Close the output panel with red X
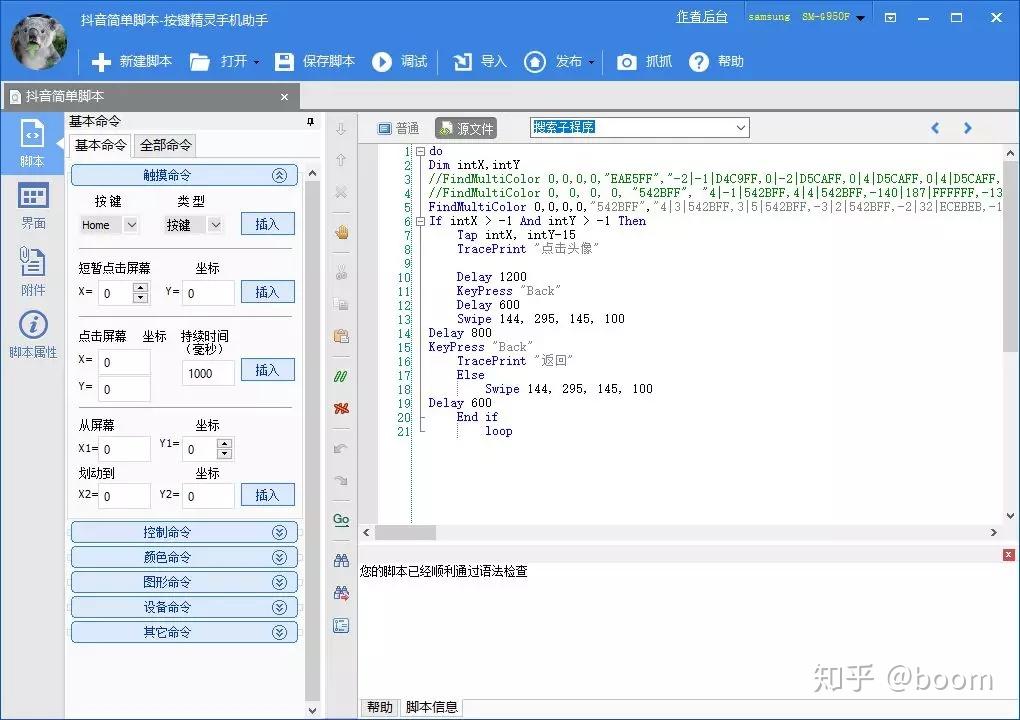The image size is (1020, 720). [1008, 555]
